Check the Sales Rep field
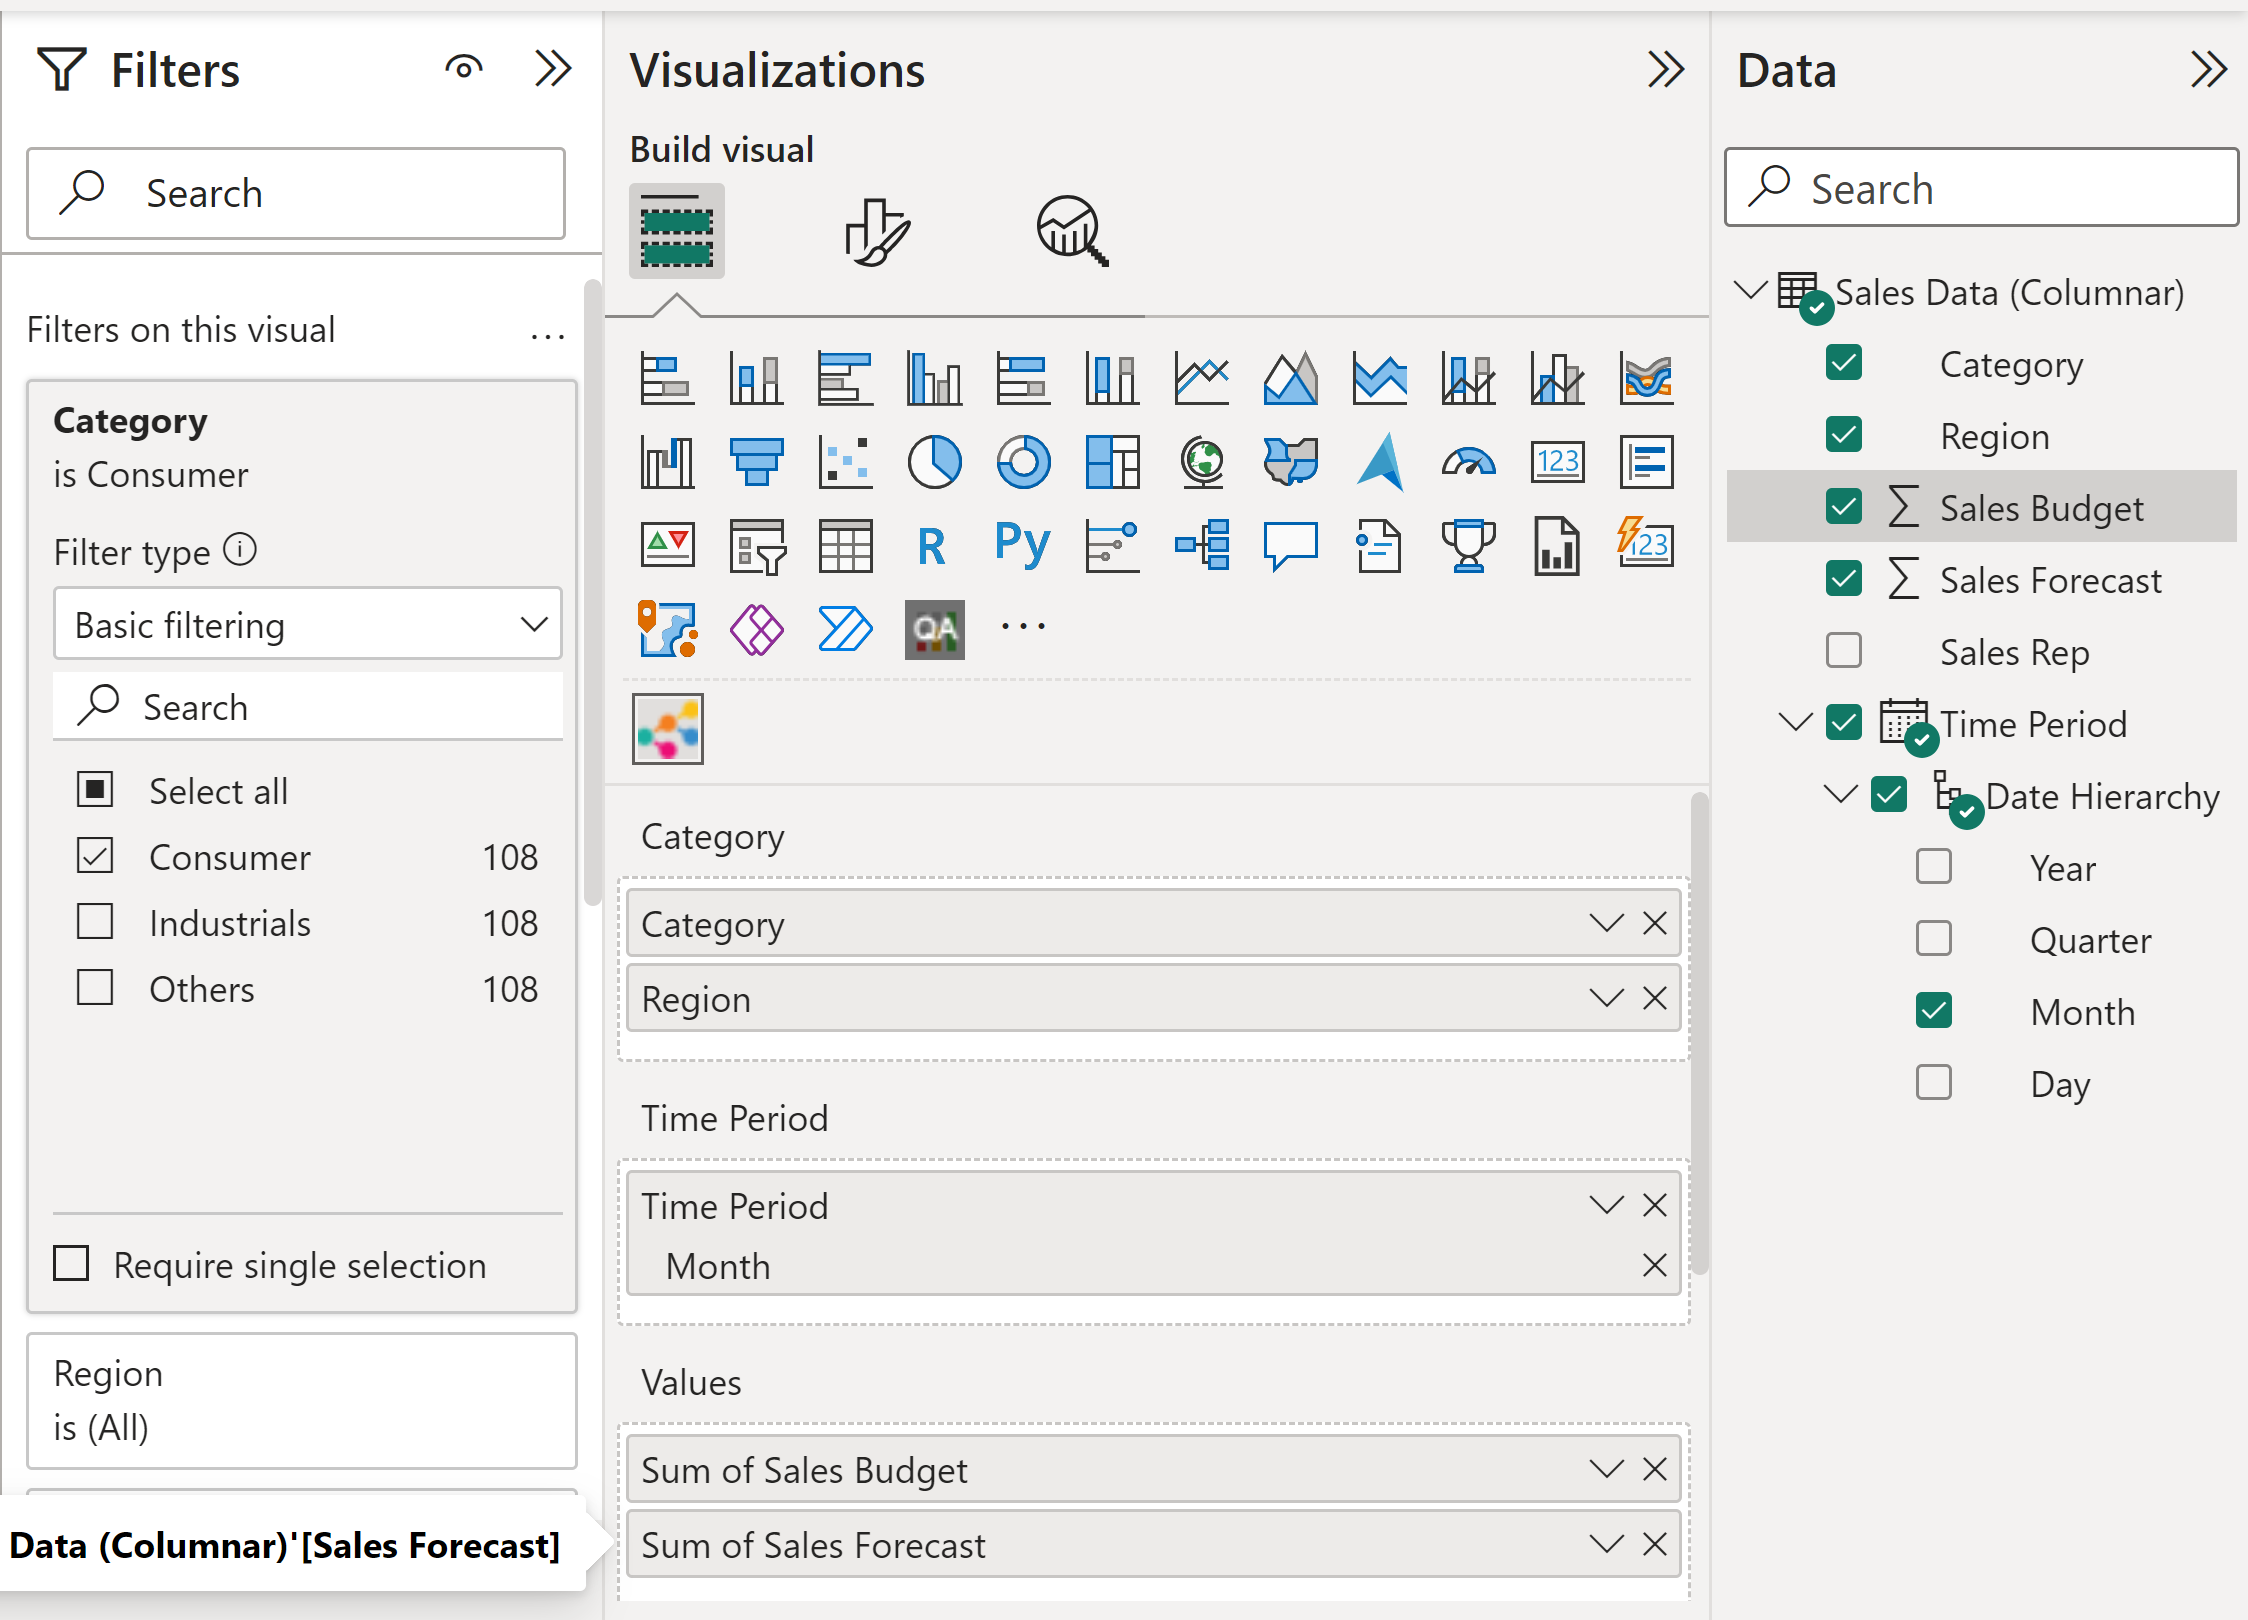Viewport: 2248px width, 1620px height. (x=1843, y=651)
